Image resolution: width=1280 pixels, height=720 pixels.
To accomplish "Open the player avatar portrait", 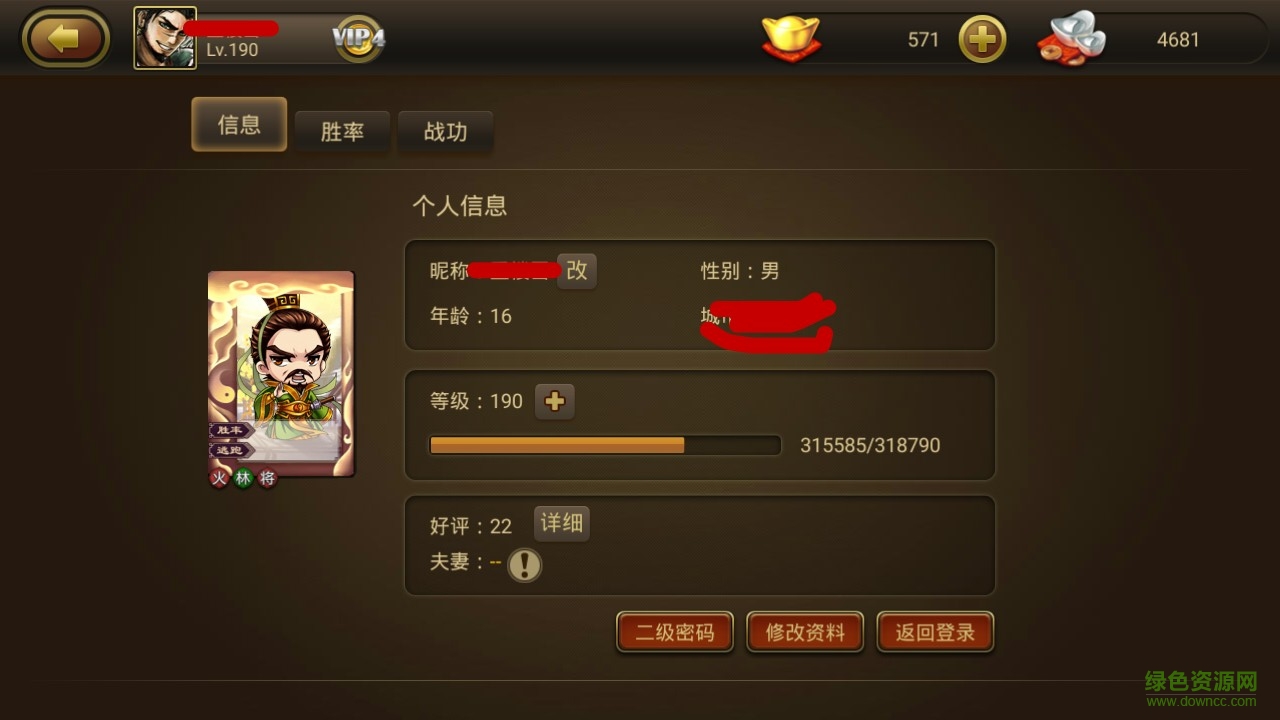I will pyautogui.click(x=165, y=38).
